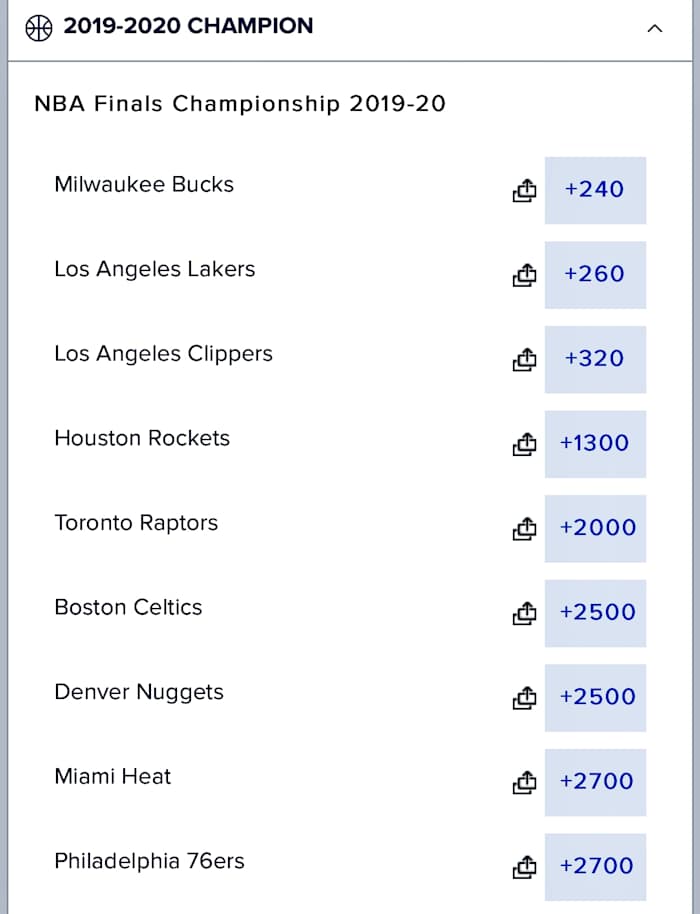This screenshot has width=700, height=914.
Task: Pick Los Angeles Clippers +320 odds
Action: pyautogui.click(x=595, y=359)
